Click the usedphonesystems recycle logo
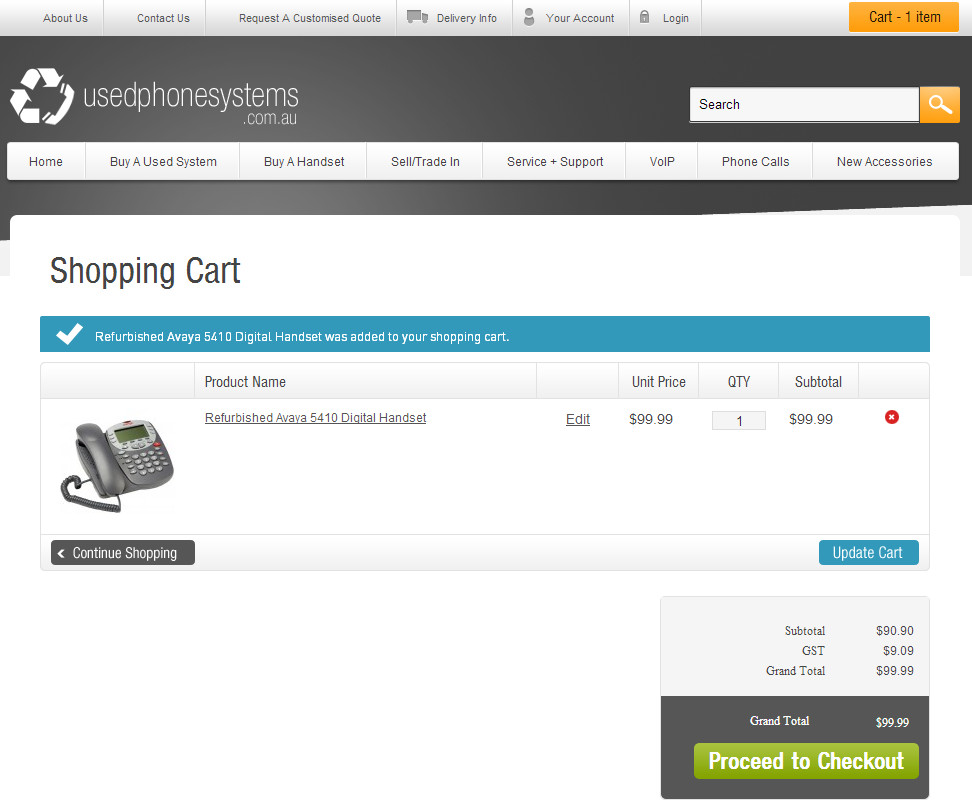Image resolution: width=972 pixels, height=804 pixels. (154, 97)
